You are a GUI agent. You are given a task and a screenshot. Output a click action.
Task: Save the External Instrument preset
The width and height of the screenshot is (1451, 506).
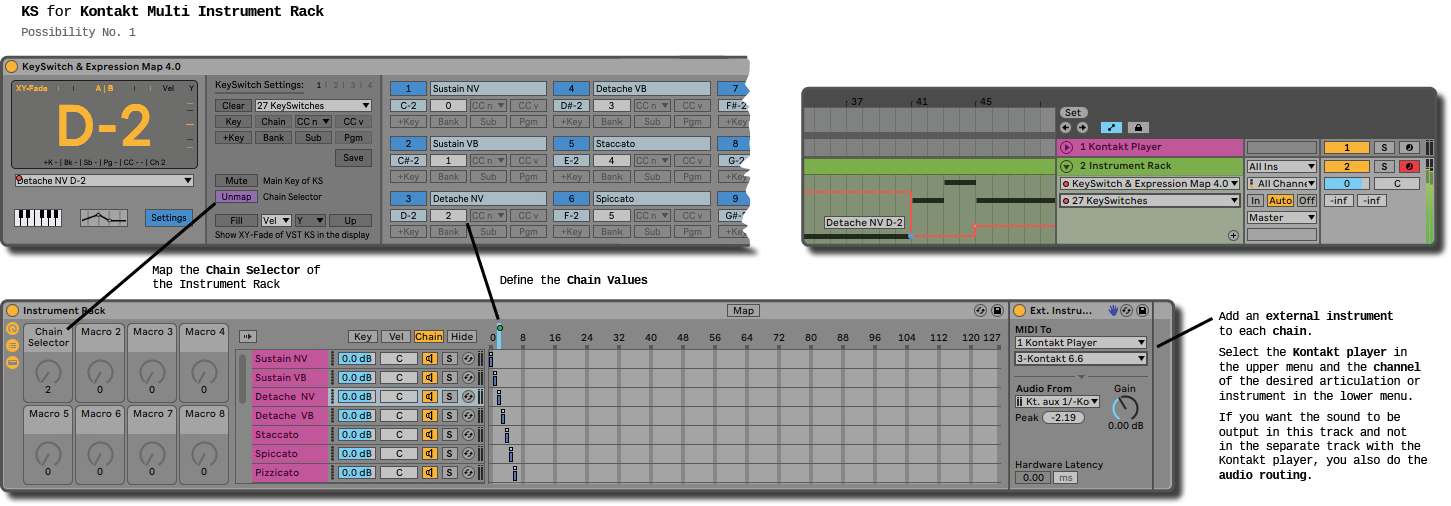pos(1141,311)
